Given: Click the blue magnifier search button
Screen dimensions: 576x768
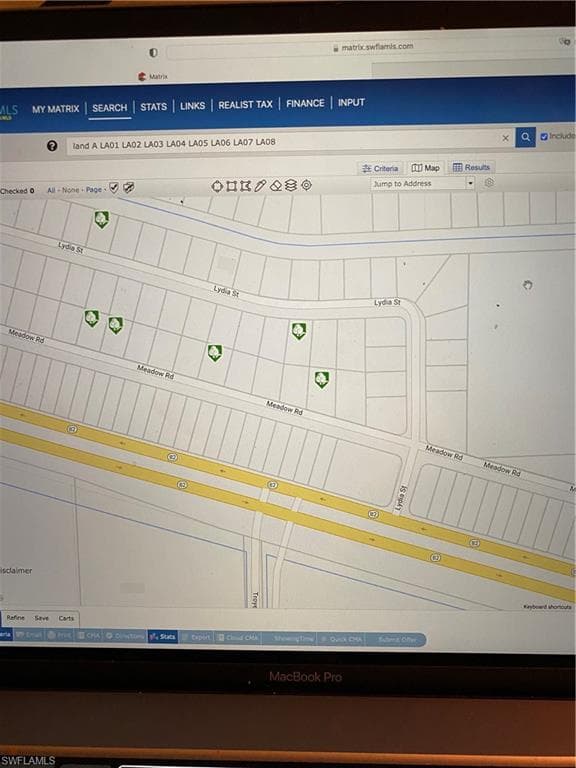Looking at the screenshot, I should (x=525, y=138).
